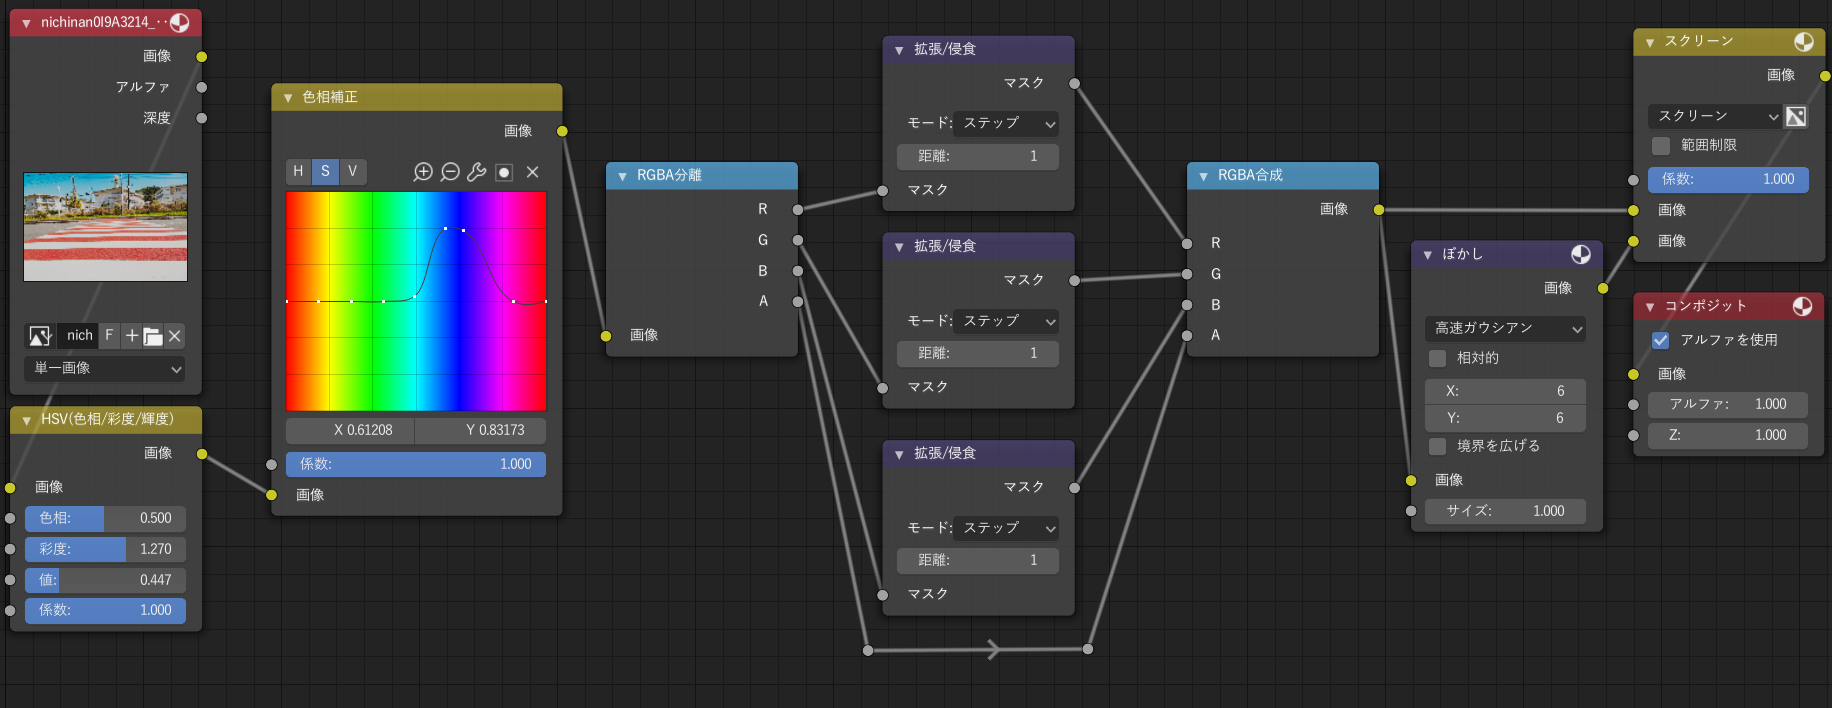Unlink the image with the X icon
Screen dimensions: 1832x708
[175, 336]
